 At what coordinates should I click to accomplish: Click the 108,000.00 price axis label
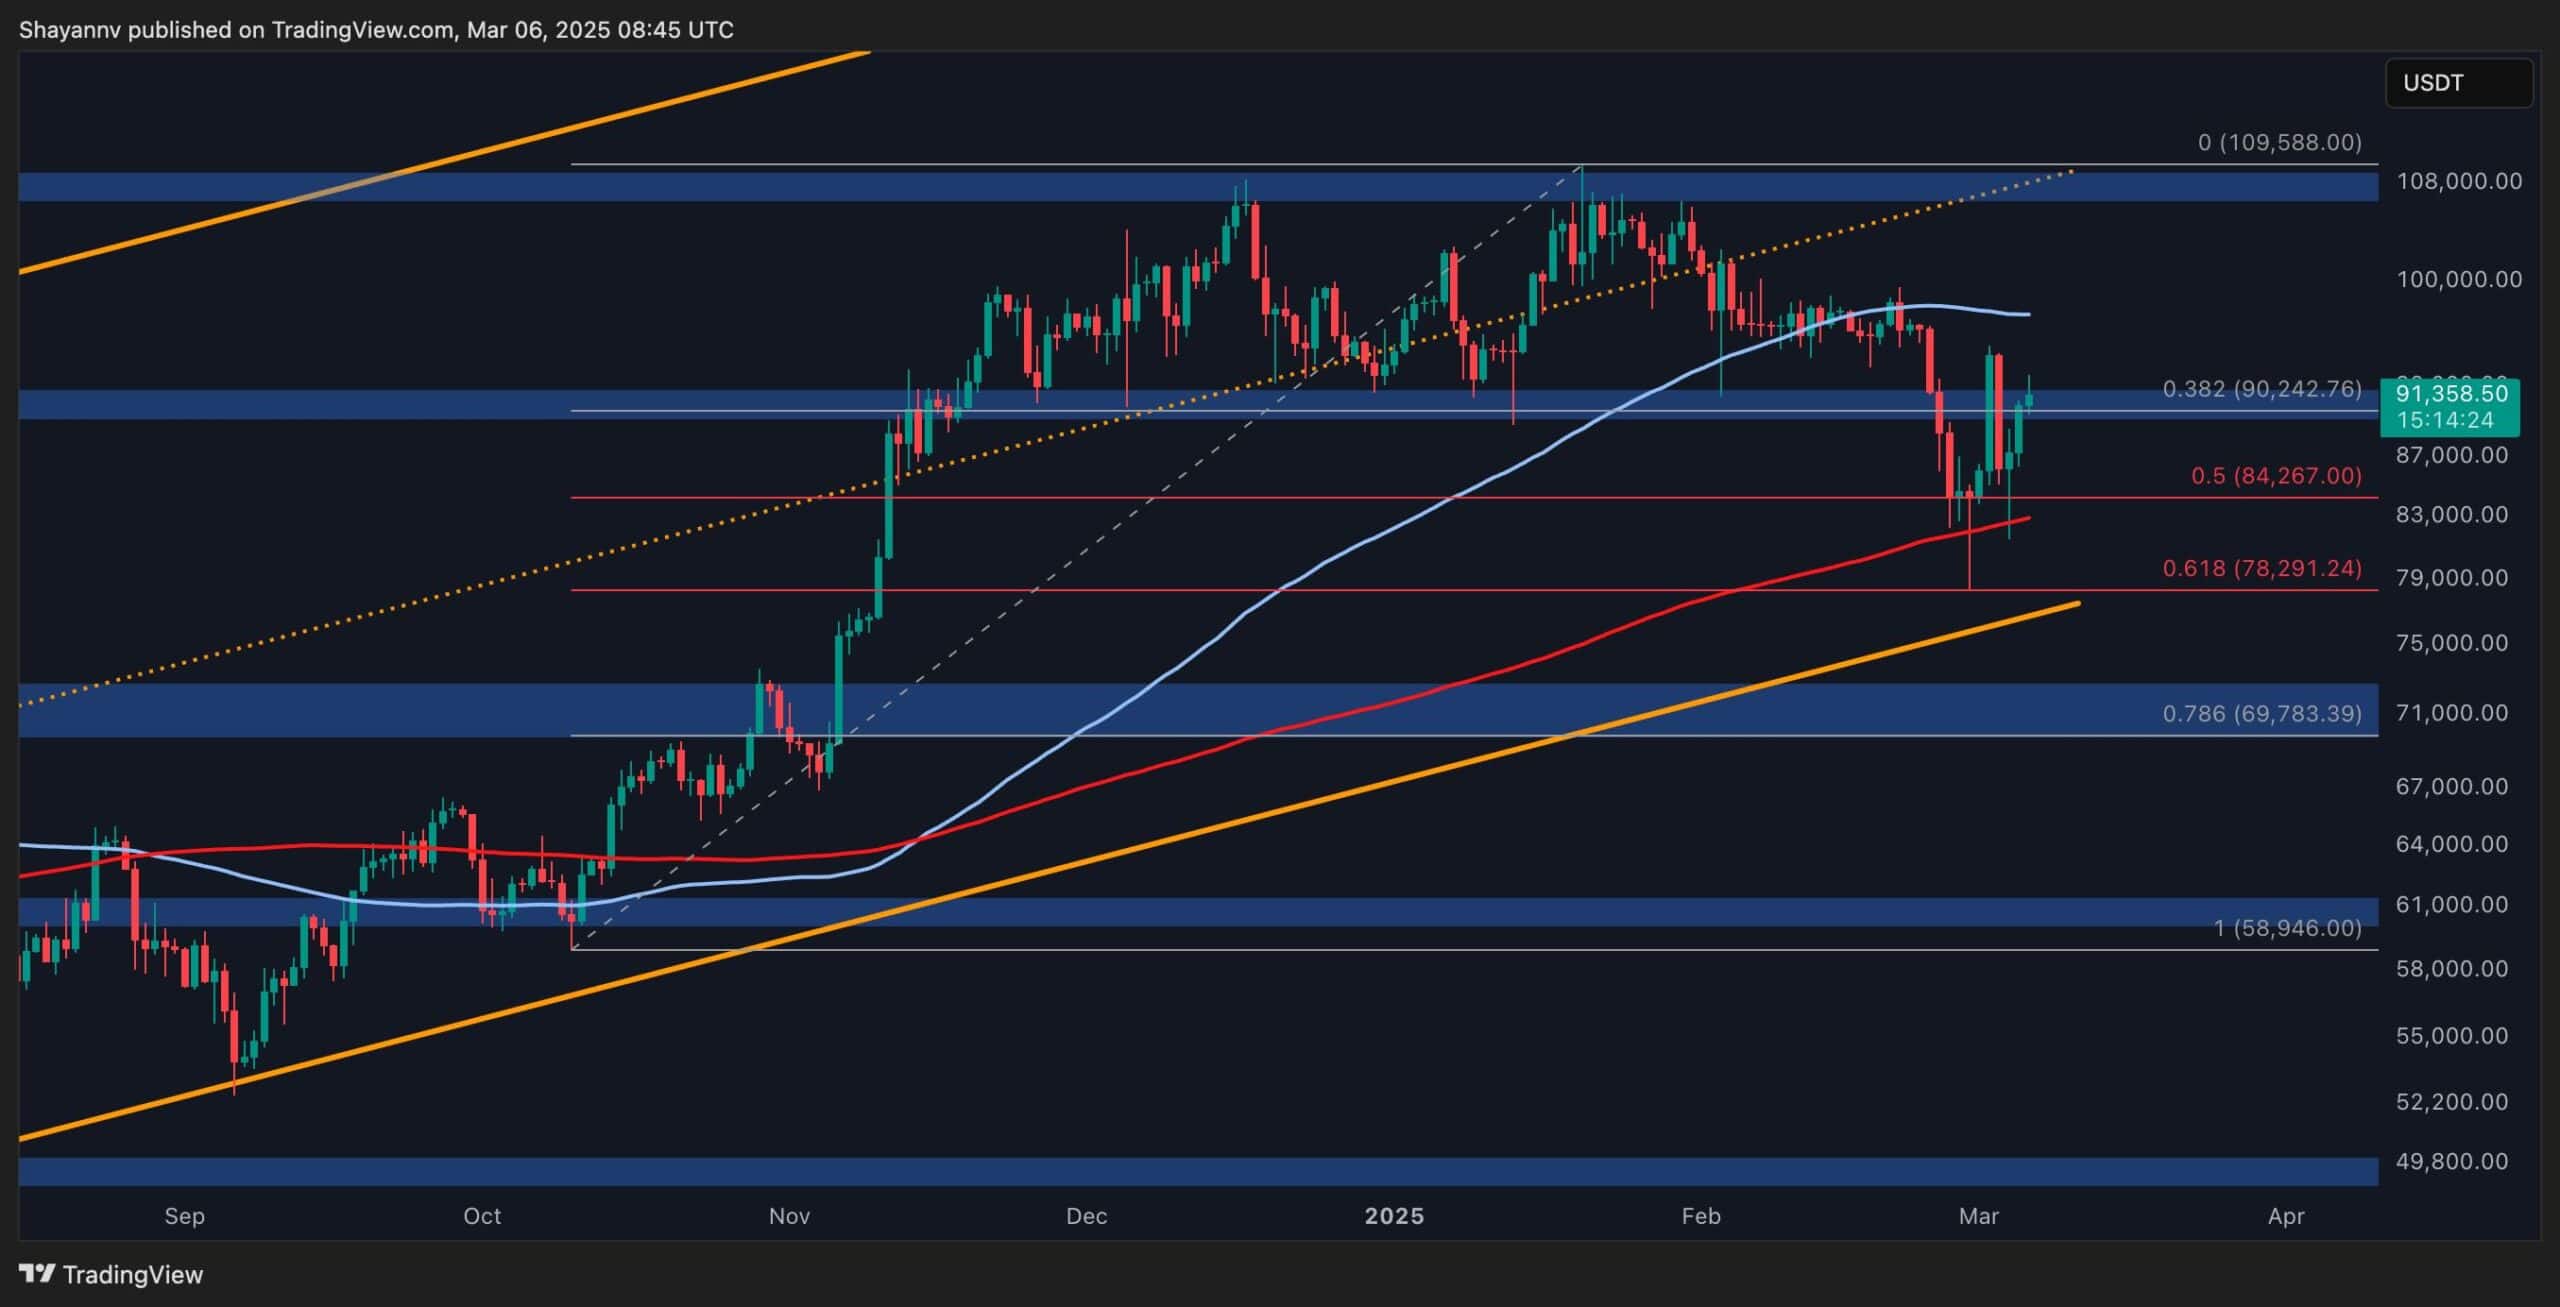click(x=2459, y=181)
